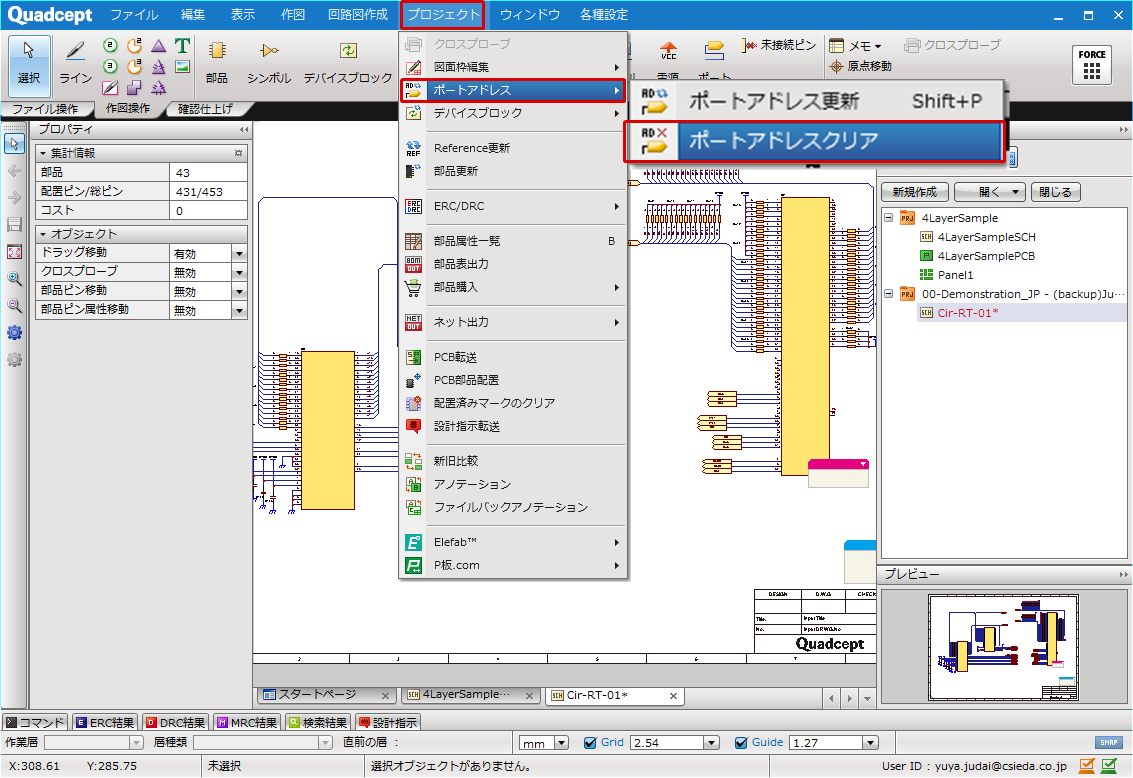Screen dimensions: 1133x778
Task: Close the Cir-RT-01* document tab
Action: tap(673, 696)
